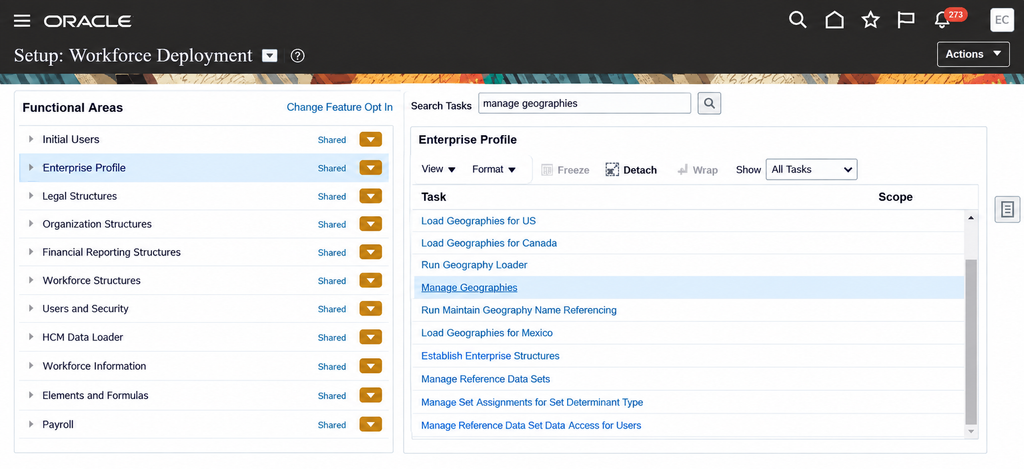Open the side panel document icon
Screen dimensions: 1024x469
click(1007, 209)
